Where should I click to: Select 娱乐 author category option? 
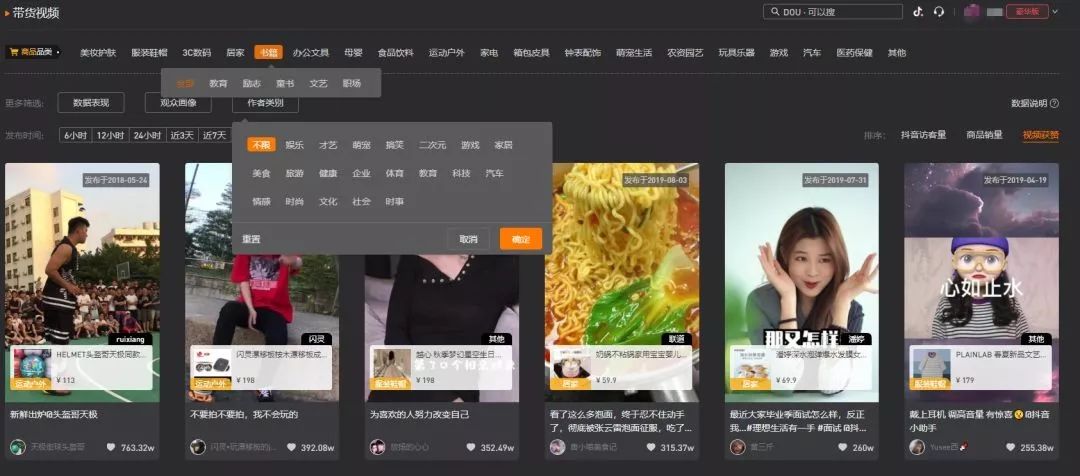point(295,145)
